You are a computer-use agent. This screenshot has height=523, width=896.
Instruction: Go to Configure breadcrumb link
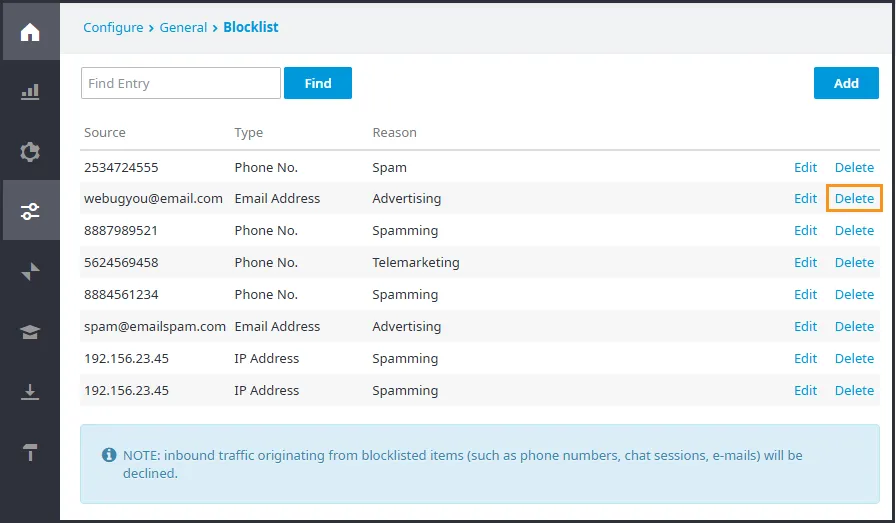point(113,27)
